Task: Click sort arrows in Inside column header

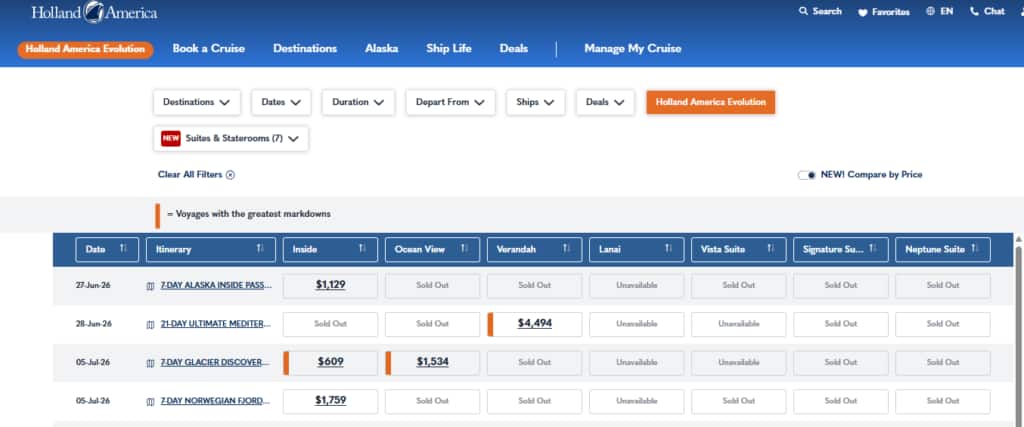Action: [x=362, y=249]
